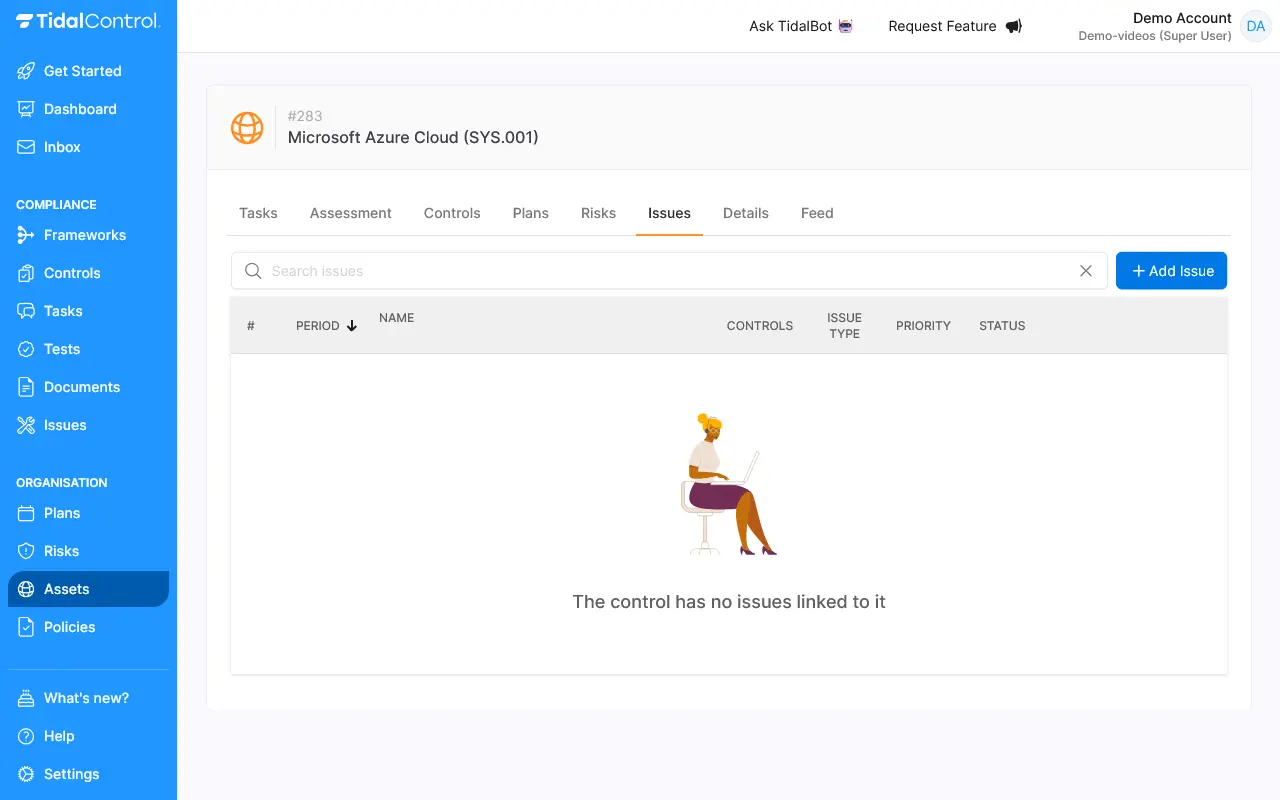Click the Inbox envelope icon
Screen dimensions: 1280x800
coord(26,147)
